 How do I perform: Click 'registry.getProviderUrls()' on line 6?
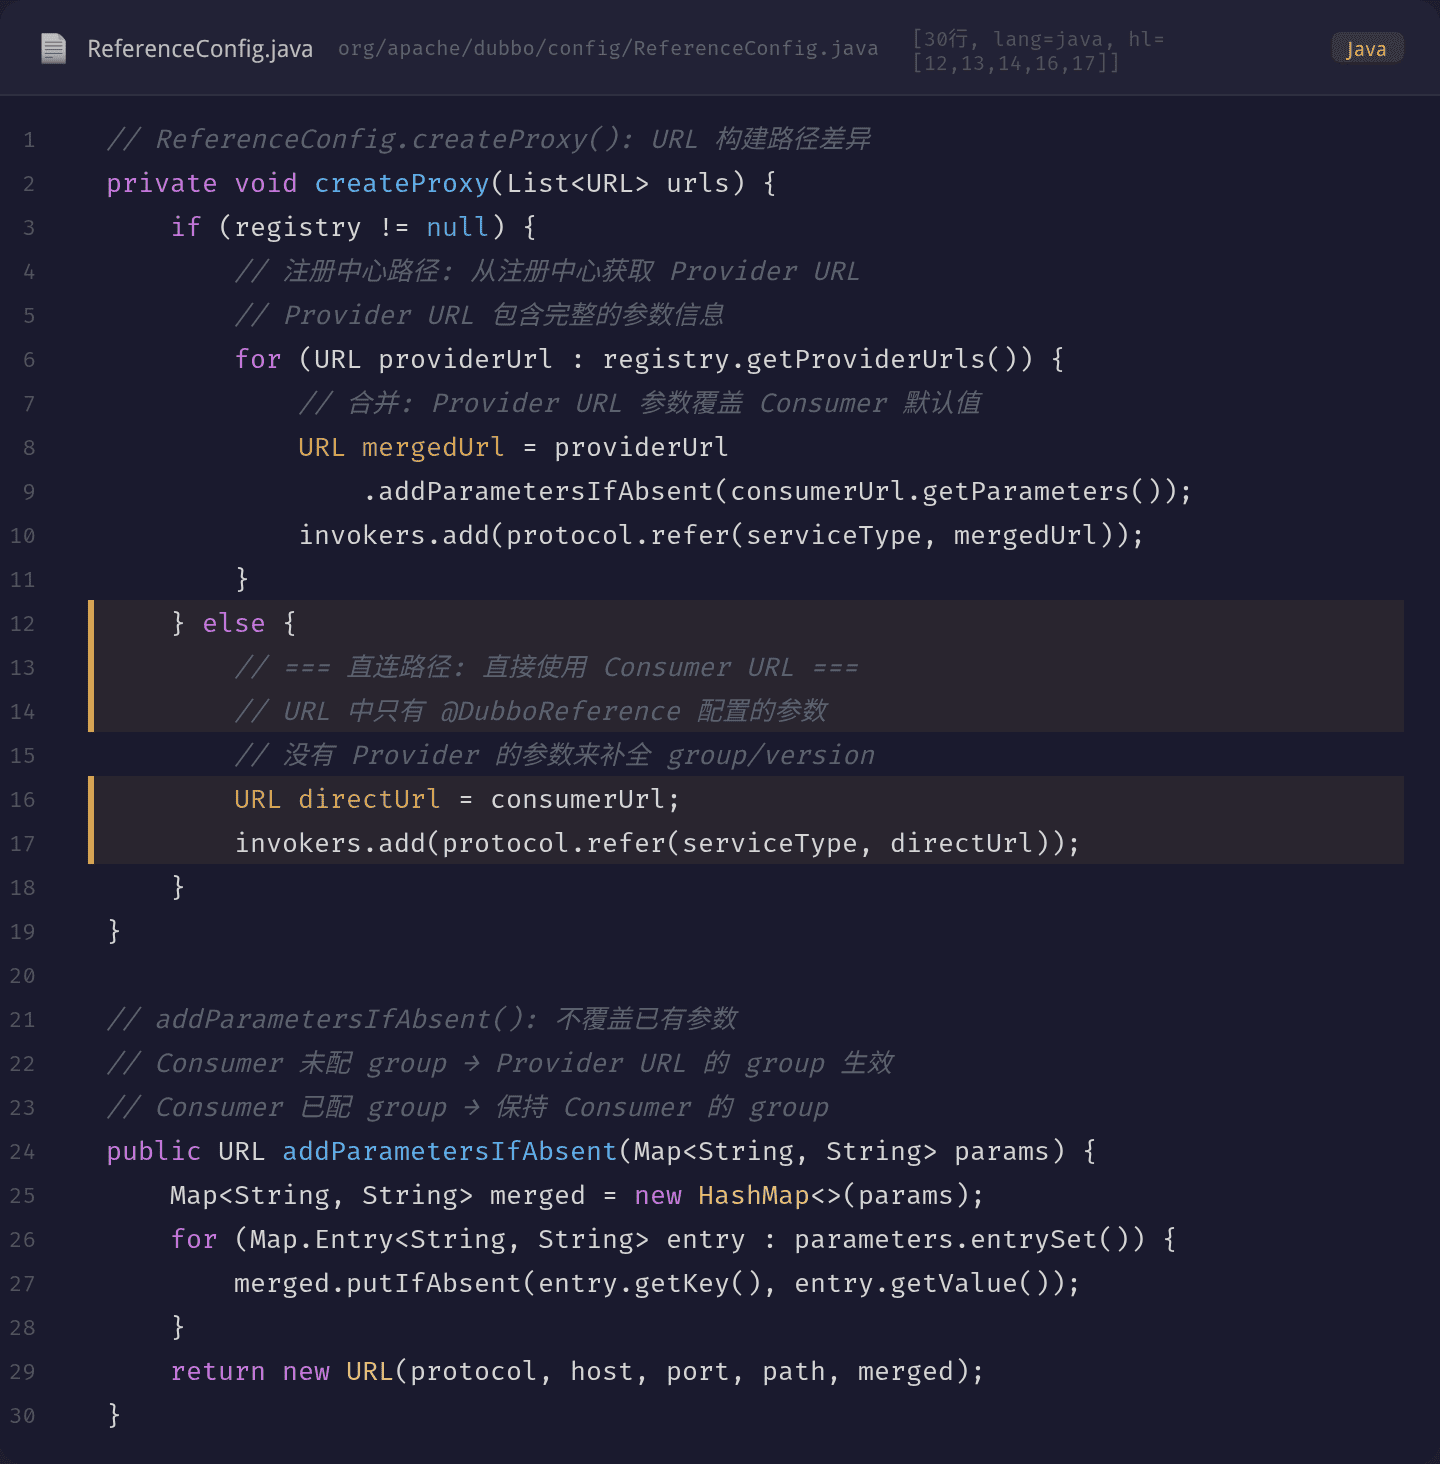(818, 359)
